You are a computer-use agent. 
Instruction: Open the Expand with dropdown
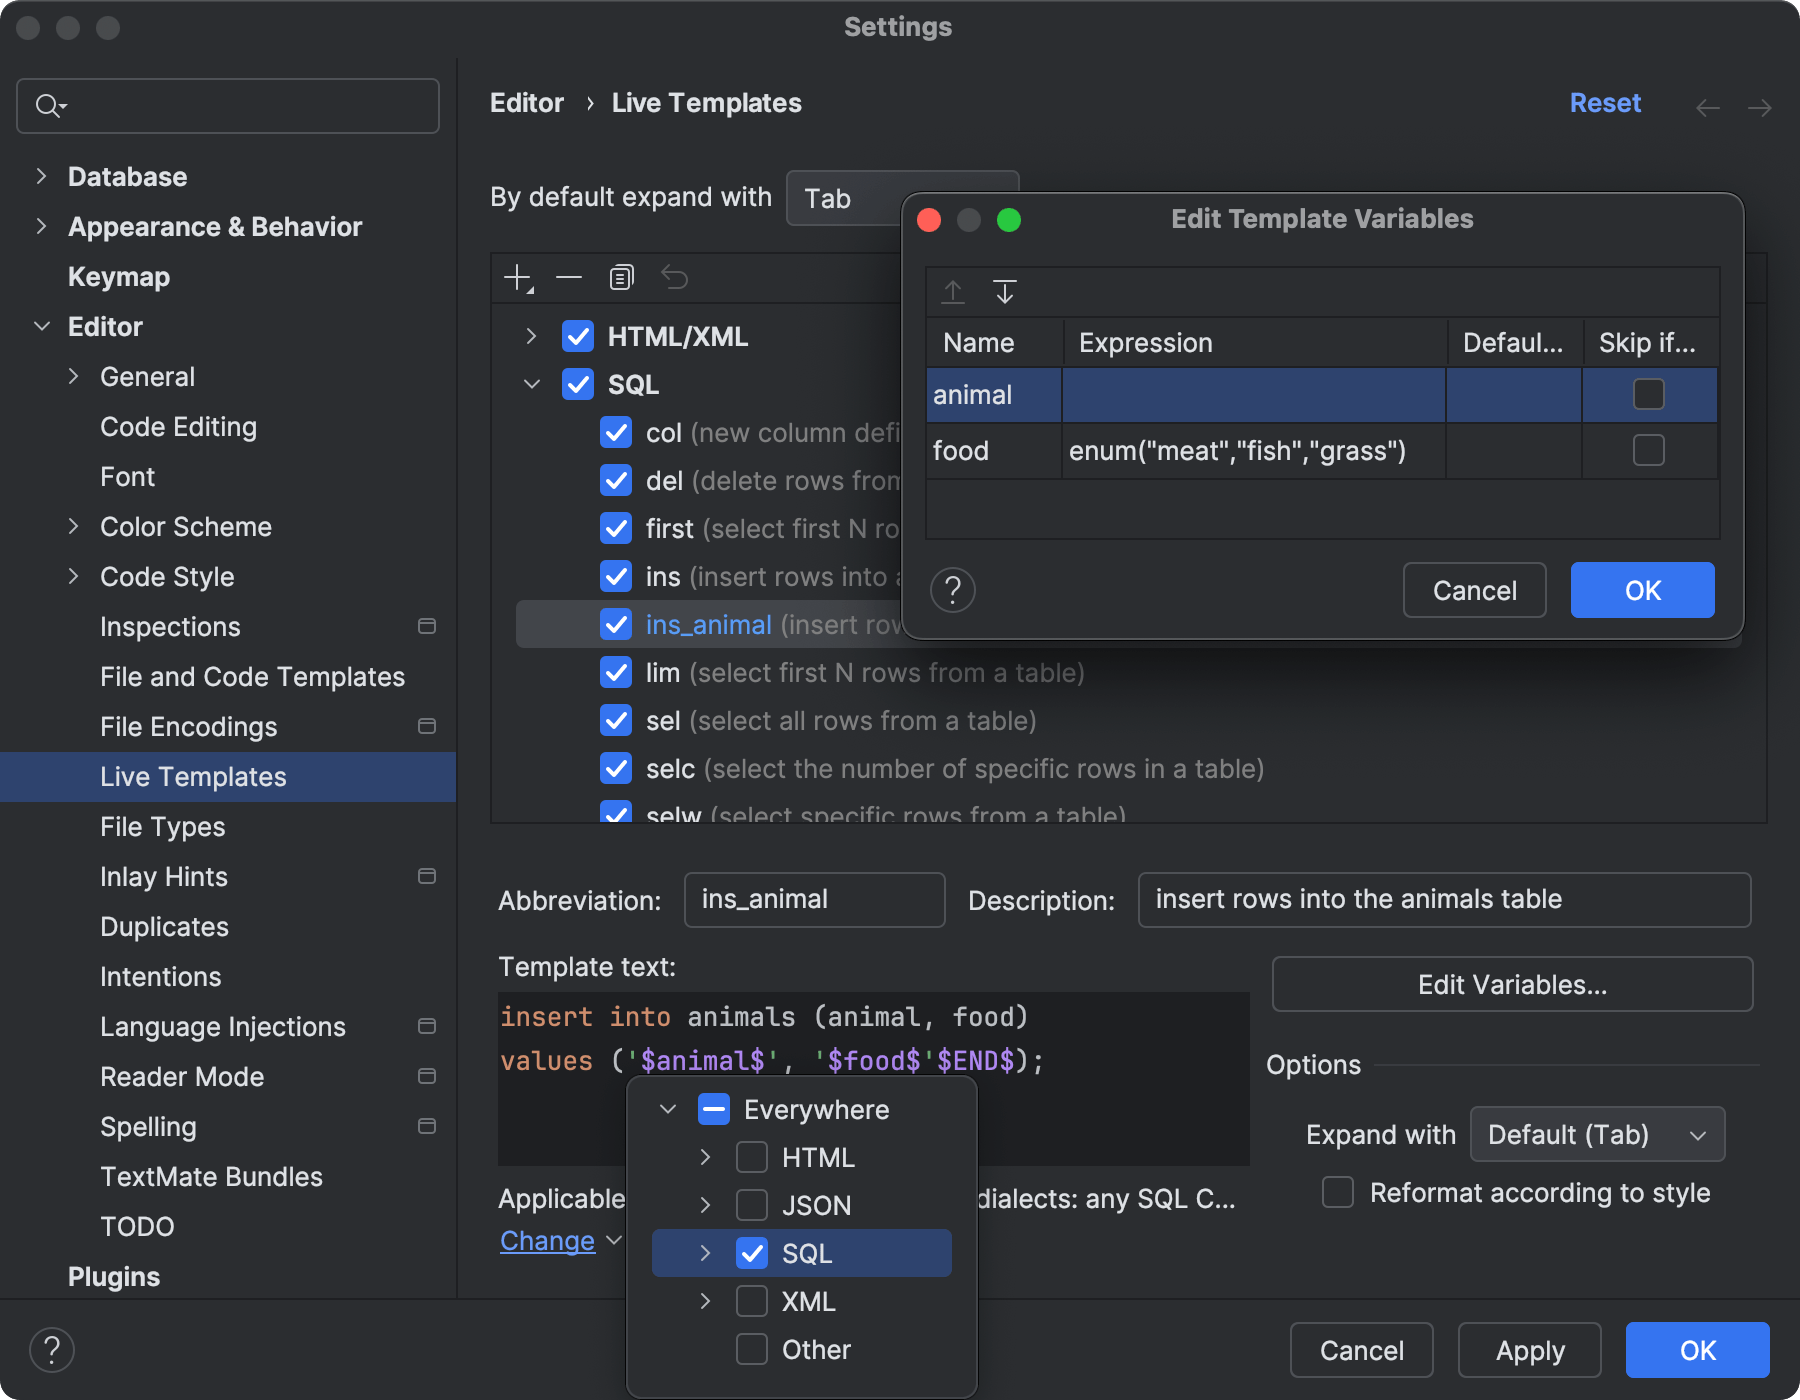(x=1596, y=1134)
